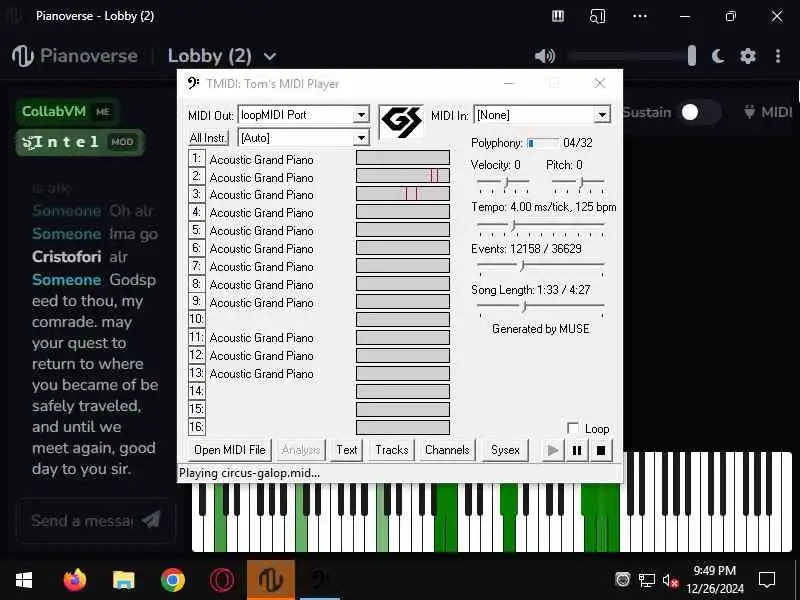The image size is (800, 600).
Task: Toggle channel 3 button
Action: coord(196,194)
